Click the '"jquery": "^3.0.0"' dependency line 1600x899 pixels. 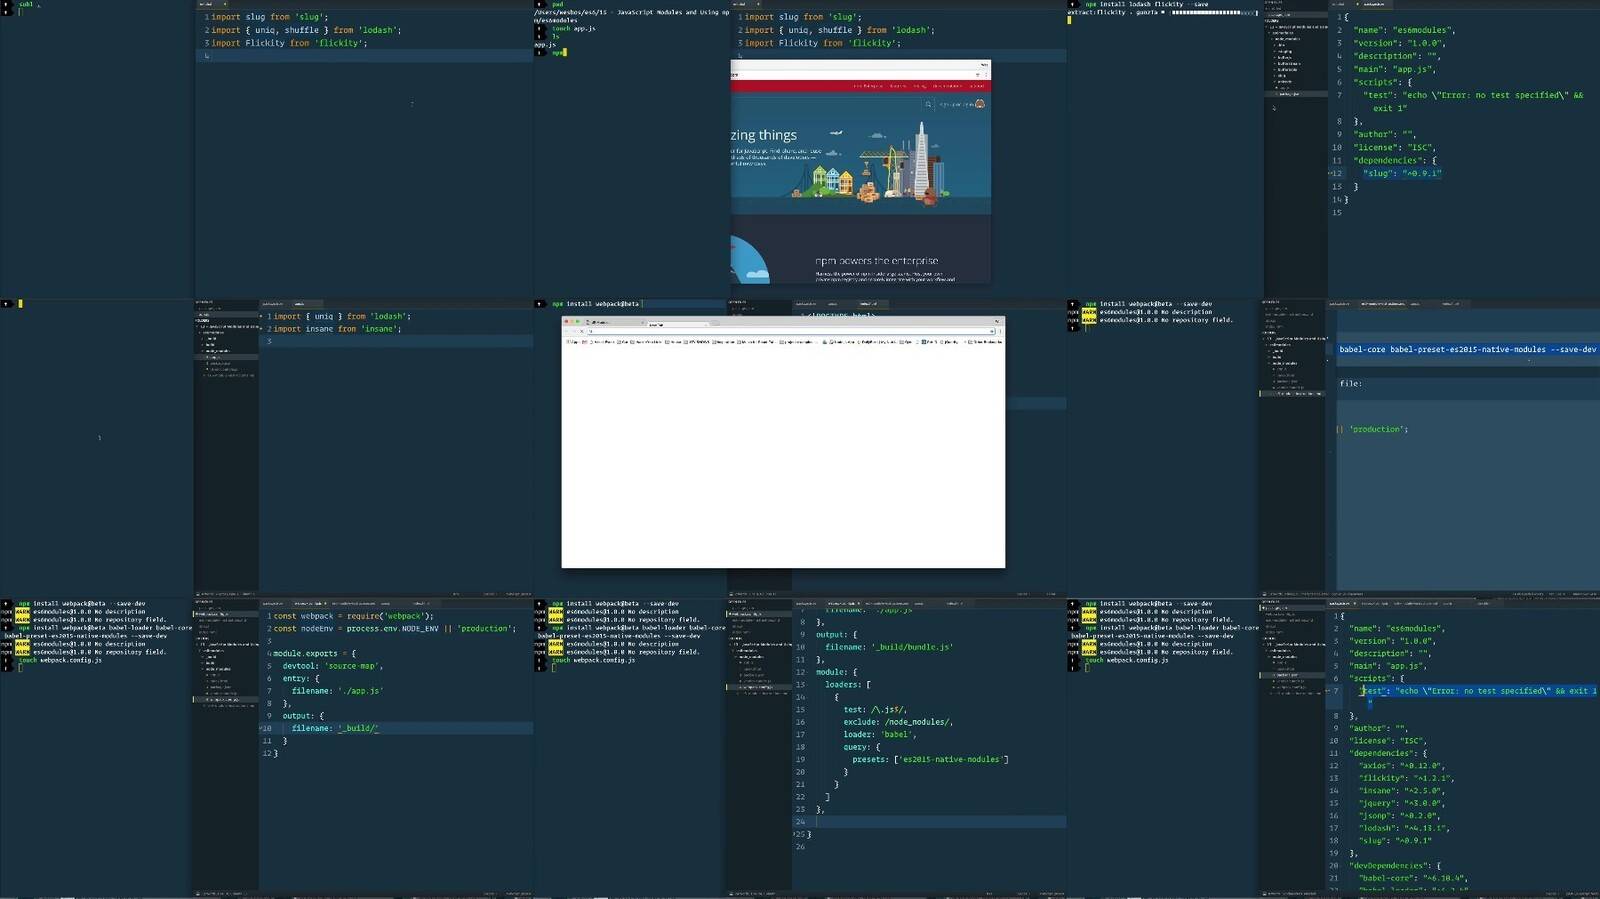click(x=1402, y=804)
